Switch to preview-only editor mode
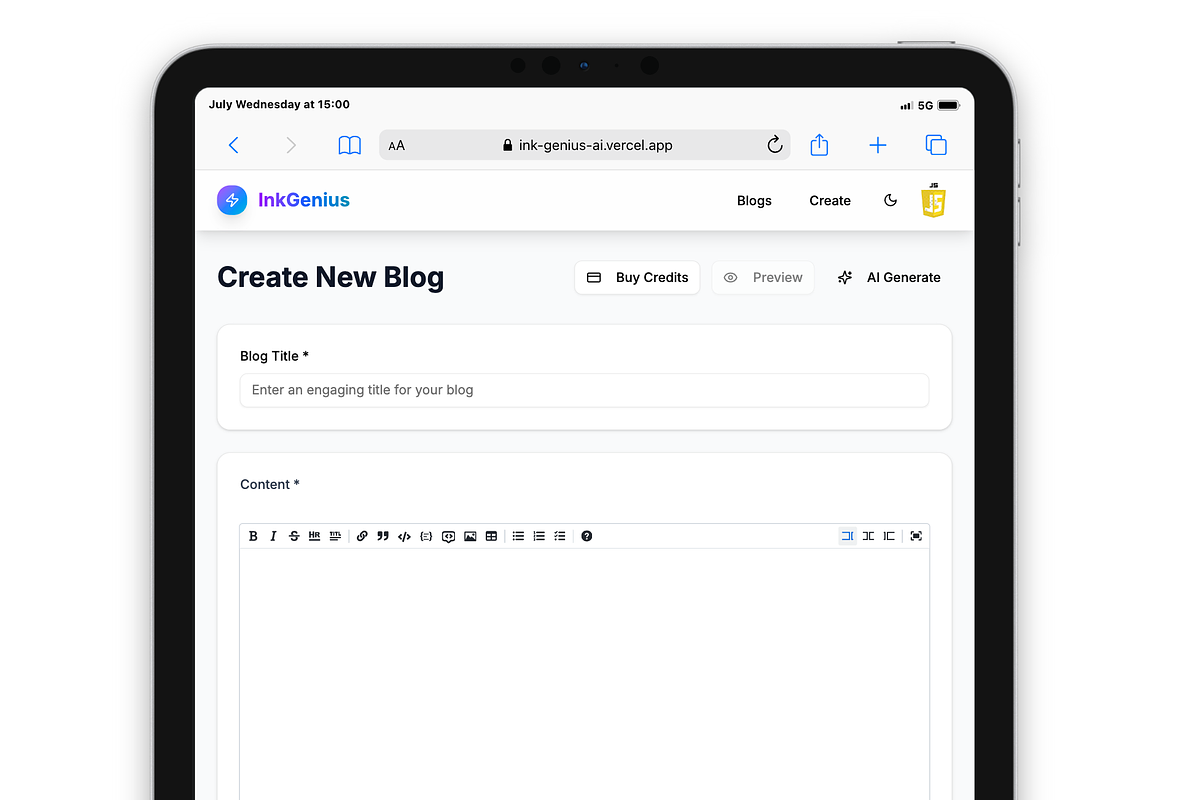1200x800 pixels. [889, 536]
